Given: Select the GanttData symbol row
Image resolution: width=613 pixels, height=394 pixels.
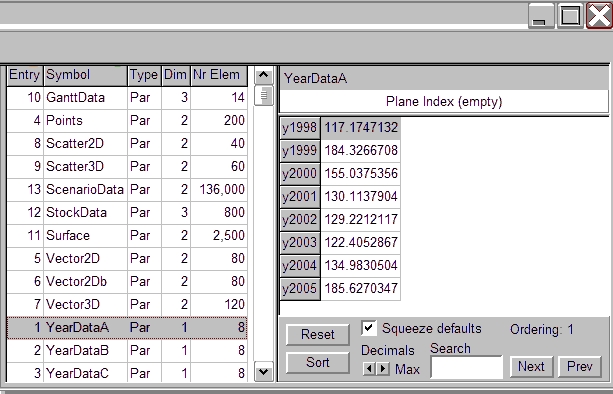Looking at the screenshot, I should (x=127, y=98).
